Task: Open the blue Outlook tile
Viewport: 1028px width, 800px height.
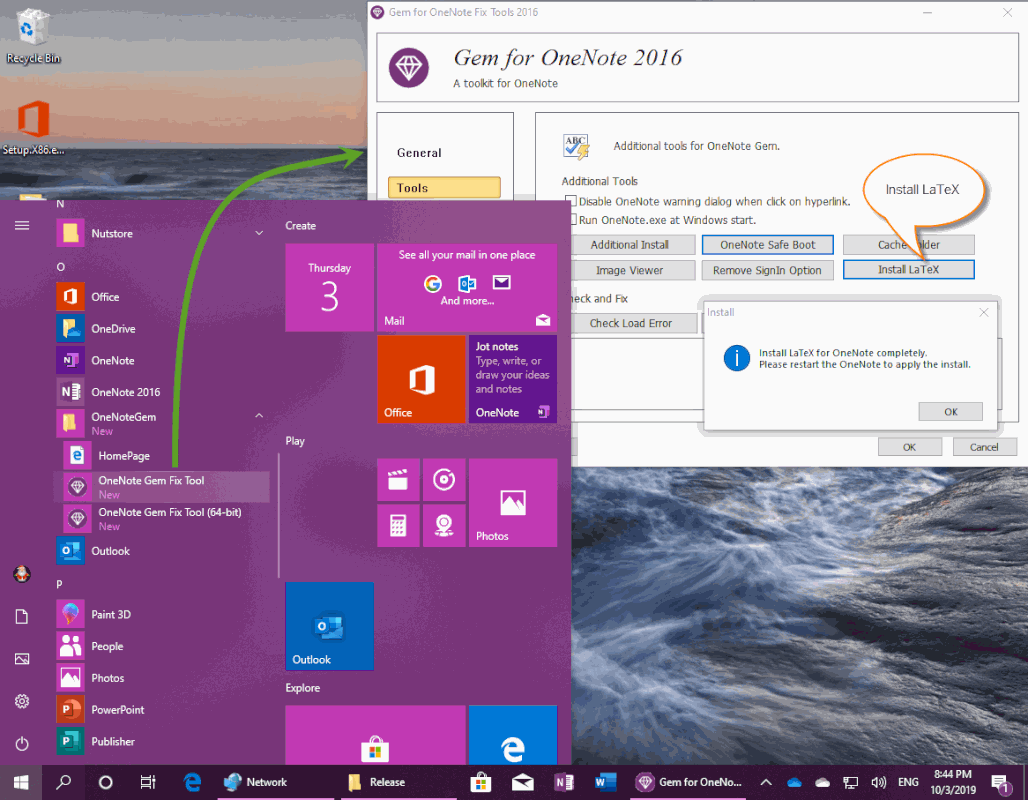Action: pos(330,626)
